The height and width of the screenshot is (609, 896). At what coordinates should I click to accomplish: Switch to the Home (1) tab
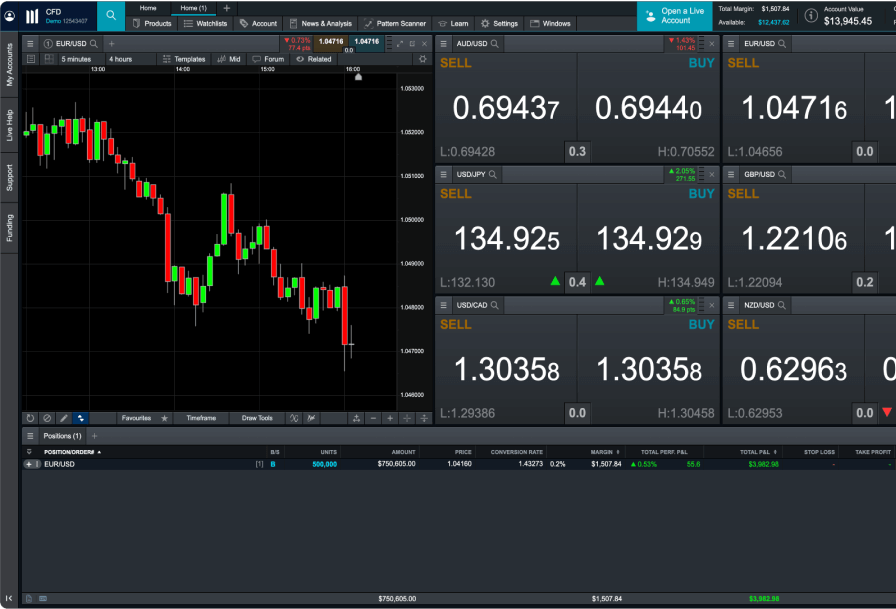196,7
